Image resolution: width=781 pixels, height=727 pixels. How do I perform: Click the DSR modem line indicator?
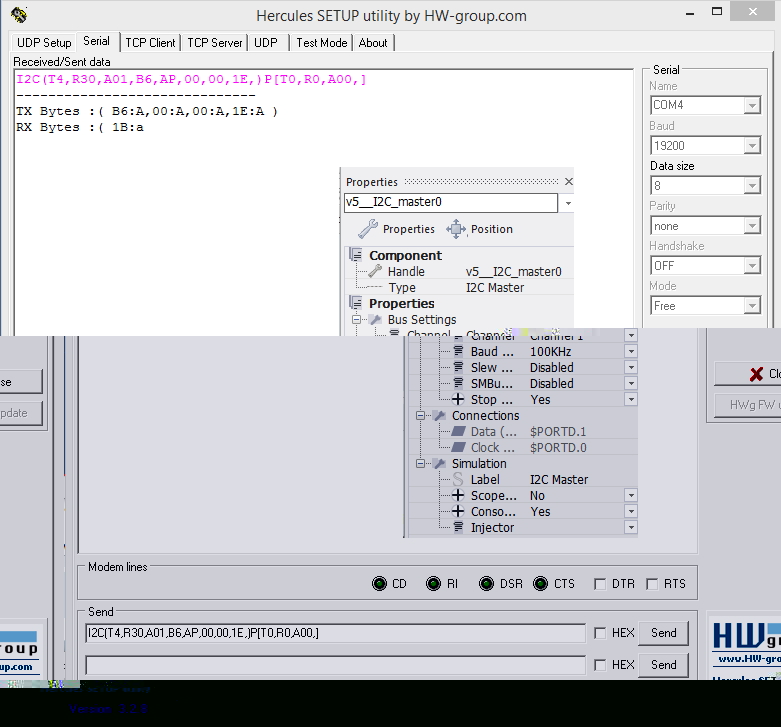click(x=486, y=584)
